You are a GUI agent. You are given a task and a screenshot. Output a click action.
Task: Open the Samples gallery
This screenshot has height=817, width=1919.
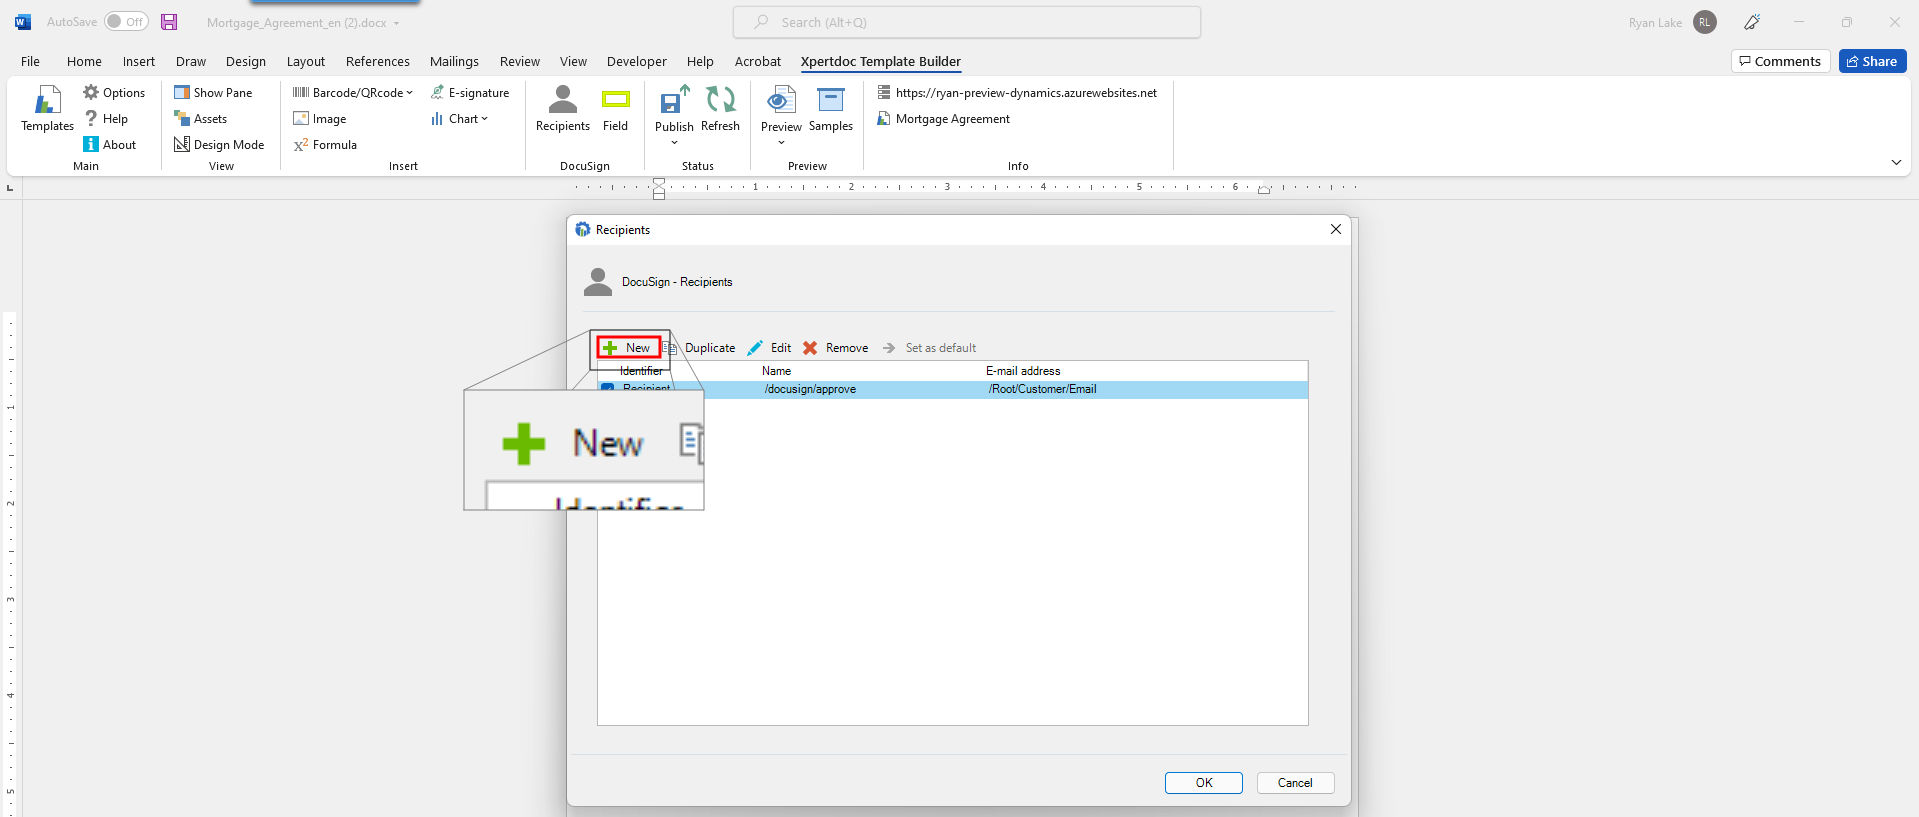(x=831, y=109)
